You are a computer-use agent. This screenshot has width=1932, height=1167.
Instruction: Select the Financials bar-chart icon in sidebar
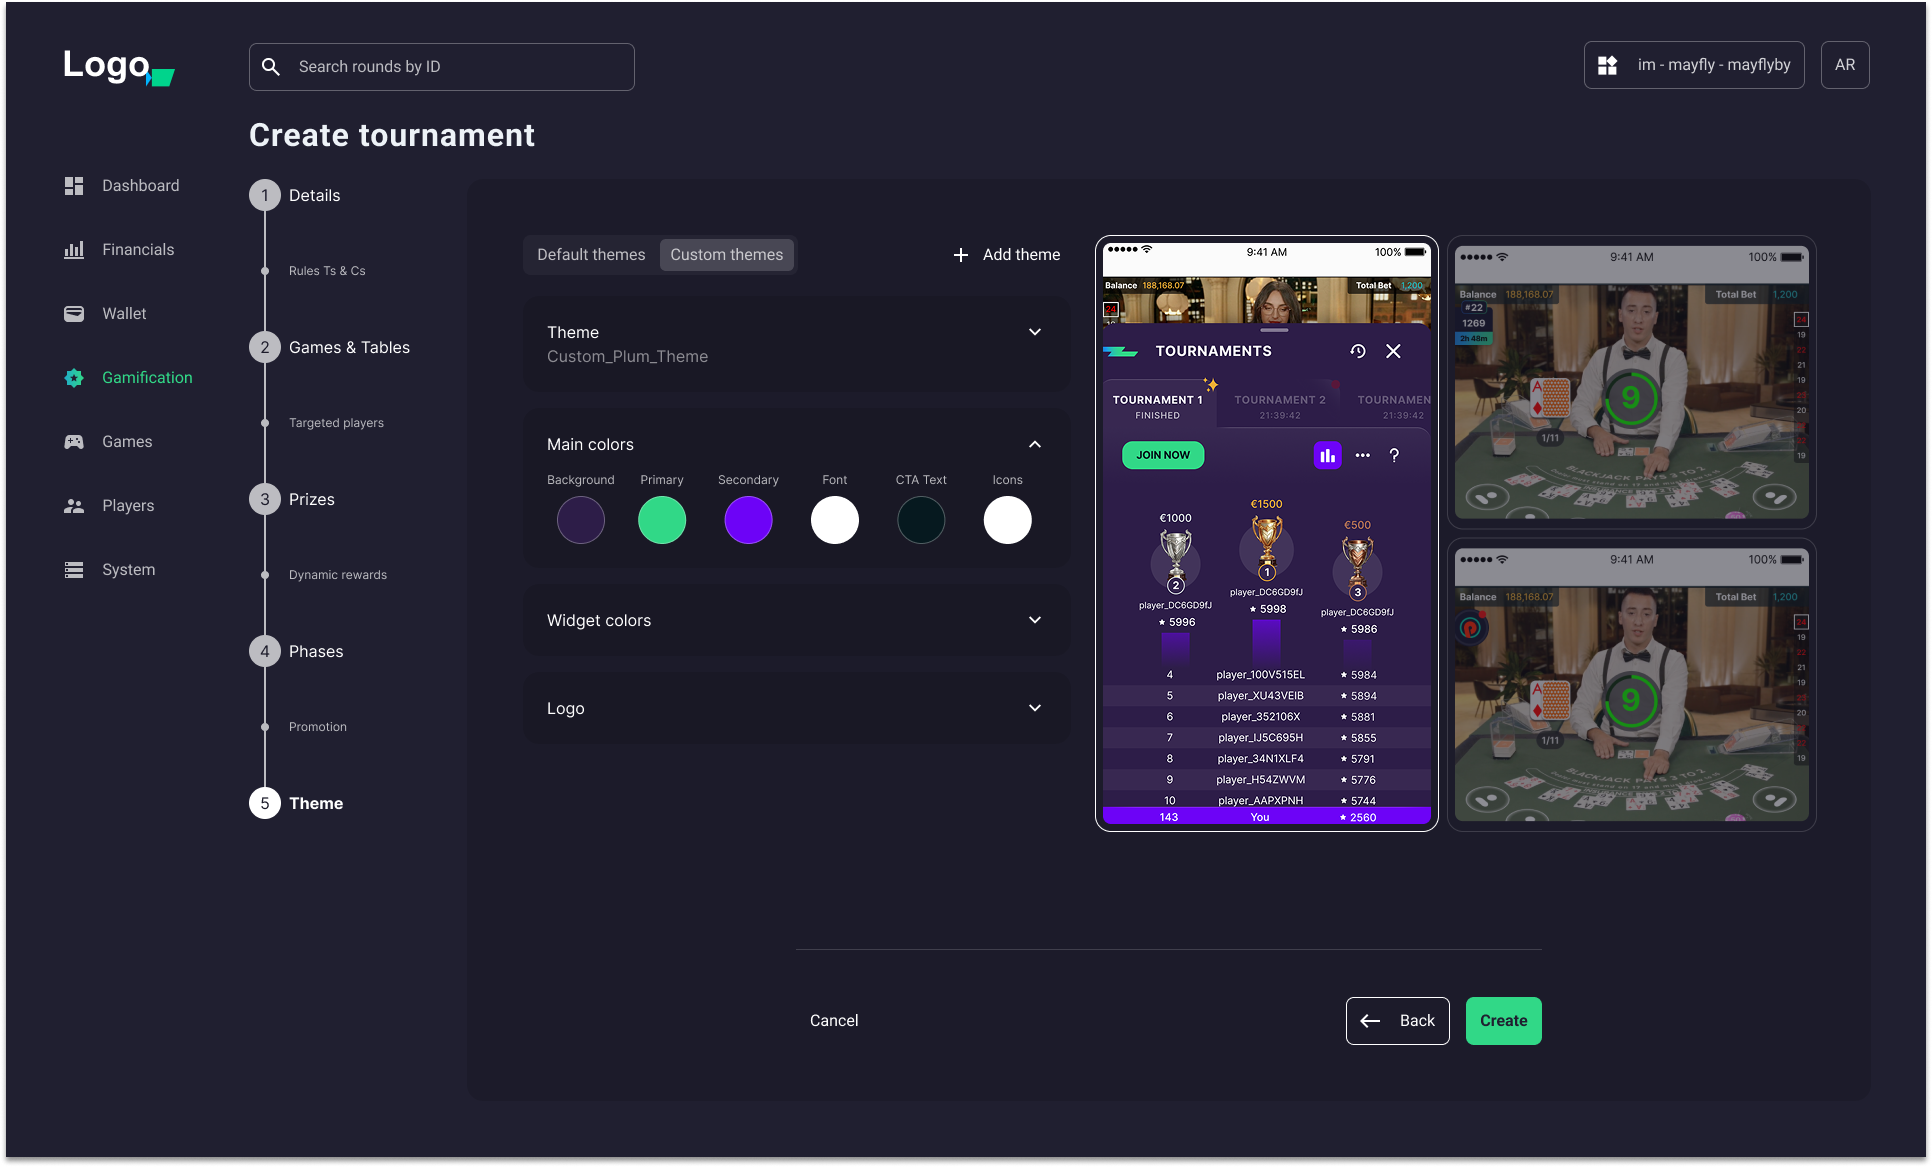[x=73, y=249]
